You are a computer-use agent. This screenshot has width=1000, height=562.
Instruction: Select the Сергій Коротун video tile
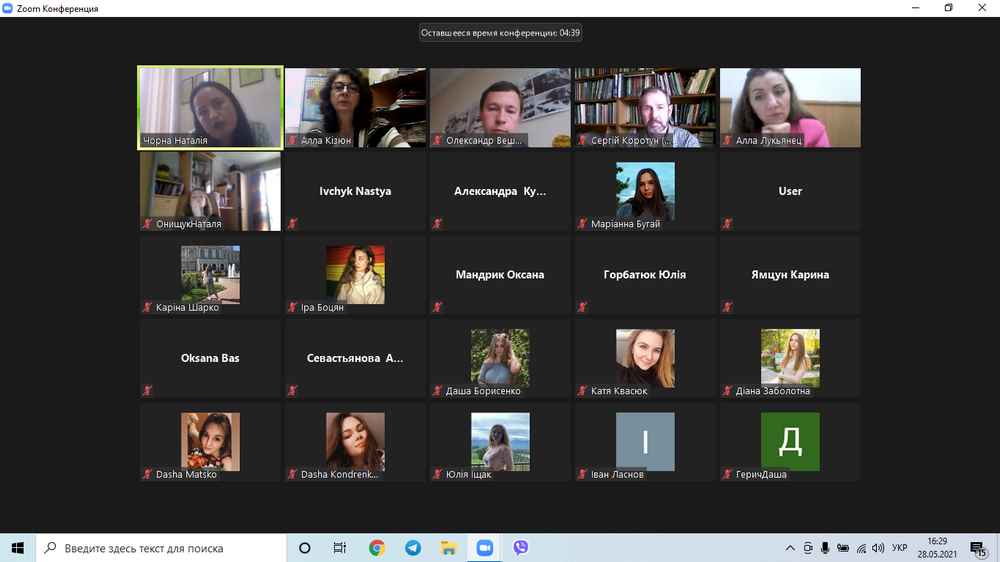pyautogui.click(x=645, y=107)
